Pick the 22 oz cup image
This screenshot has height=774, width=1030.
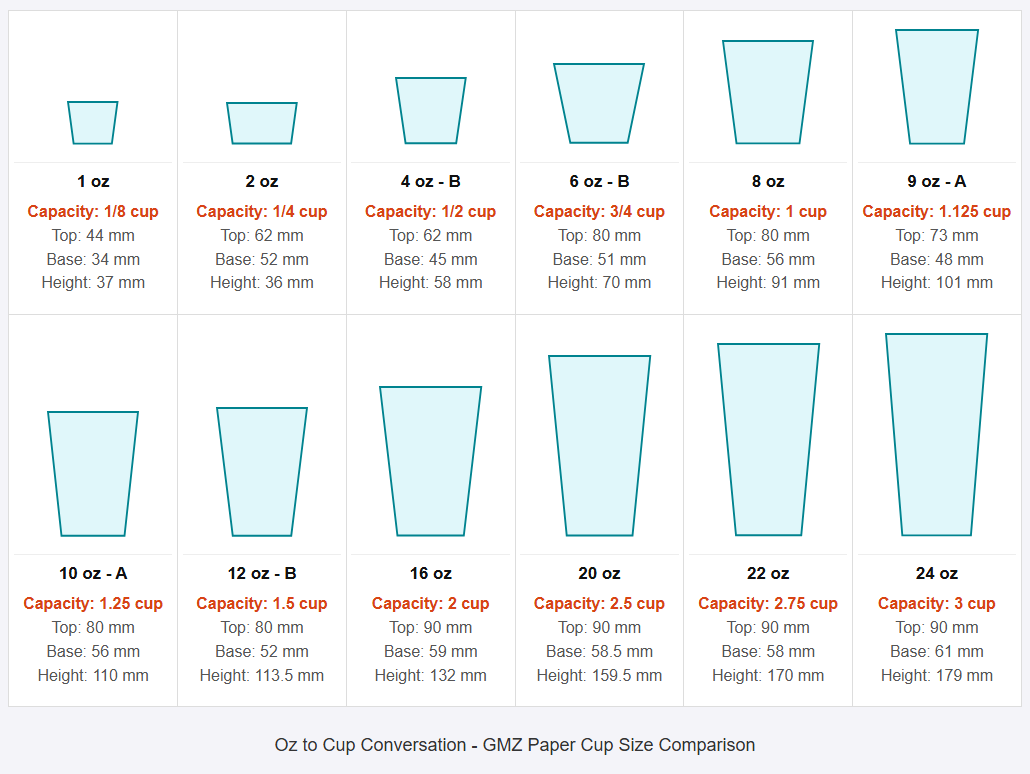pyautogui.click(x=768, y=440)
